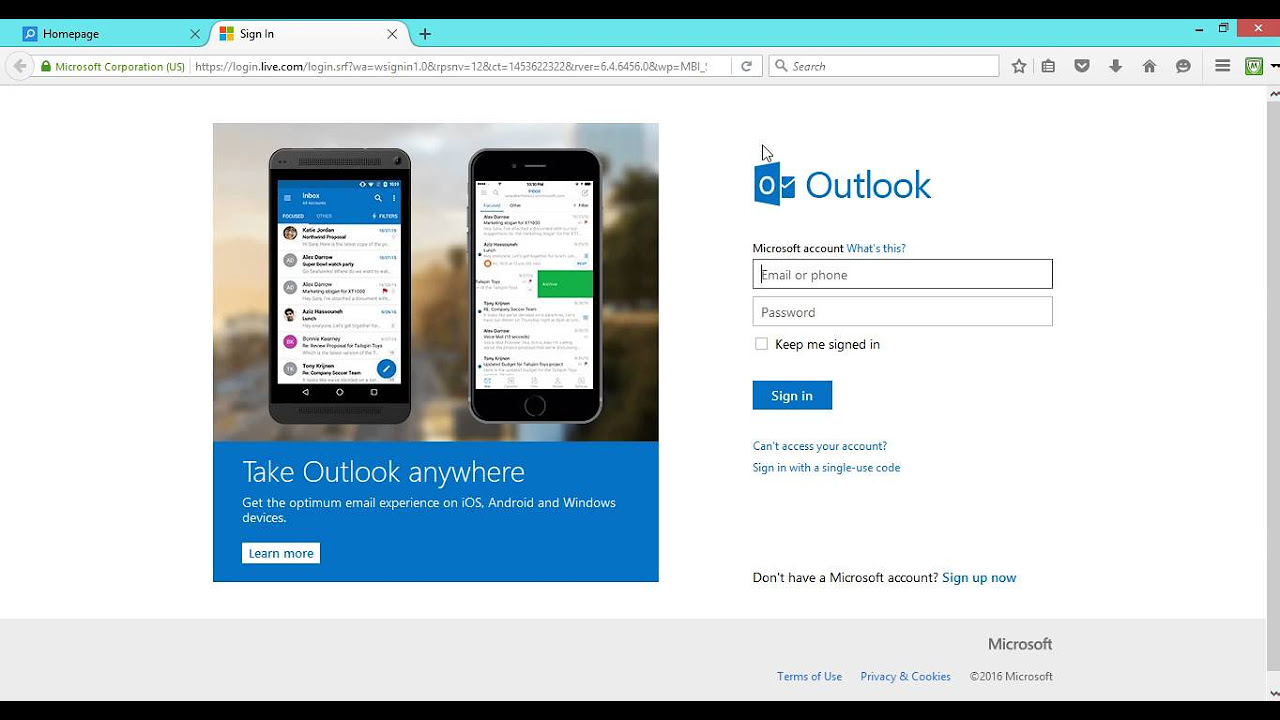Viewport: 1280px width, 720px height.
Task: Click the Outlook phones promo image
Action: [x=436, y=282]
